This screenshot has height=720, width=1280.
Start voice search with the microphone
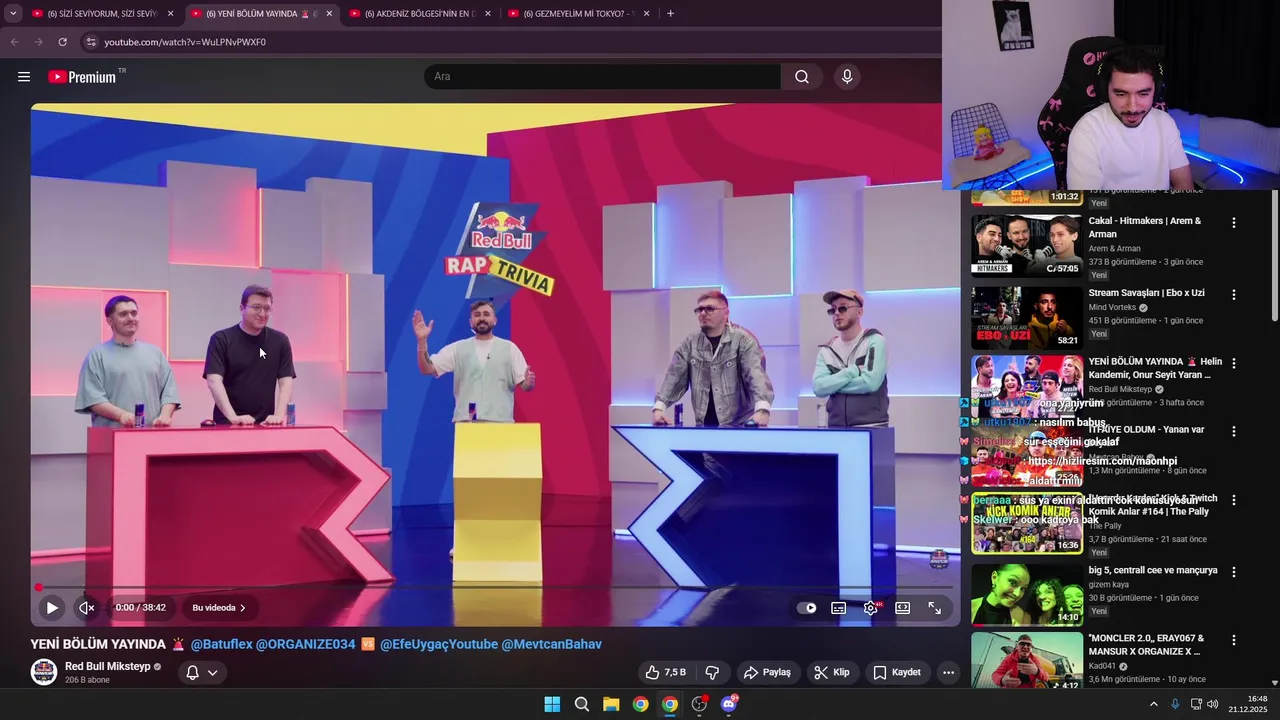(x=847, y=77)
